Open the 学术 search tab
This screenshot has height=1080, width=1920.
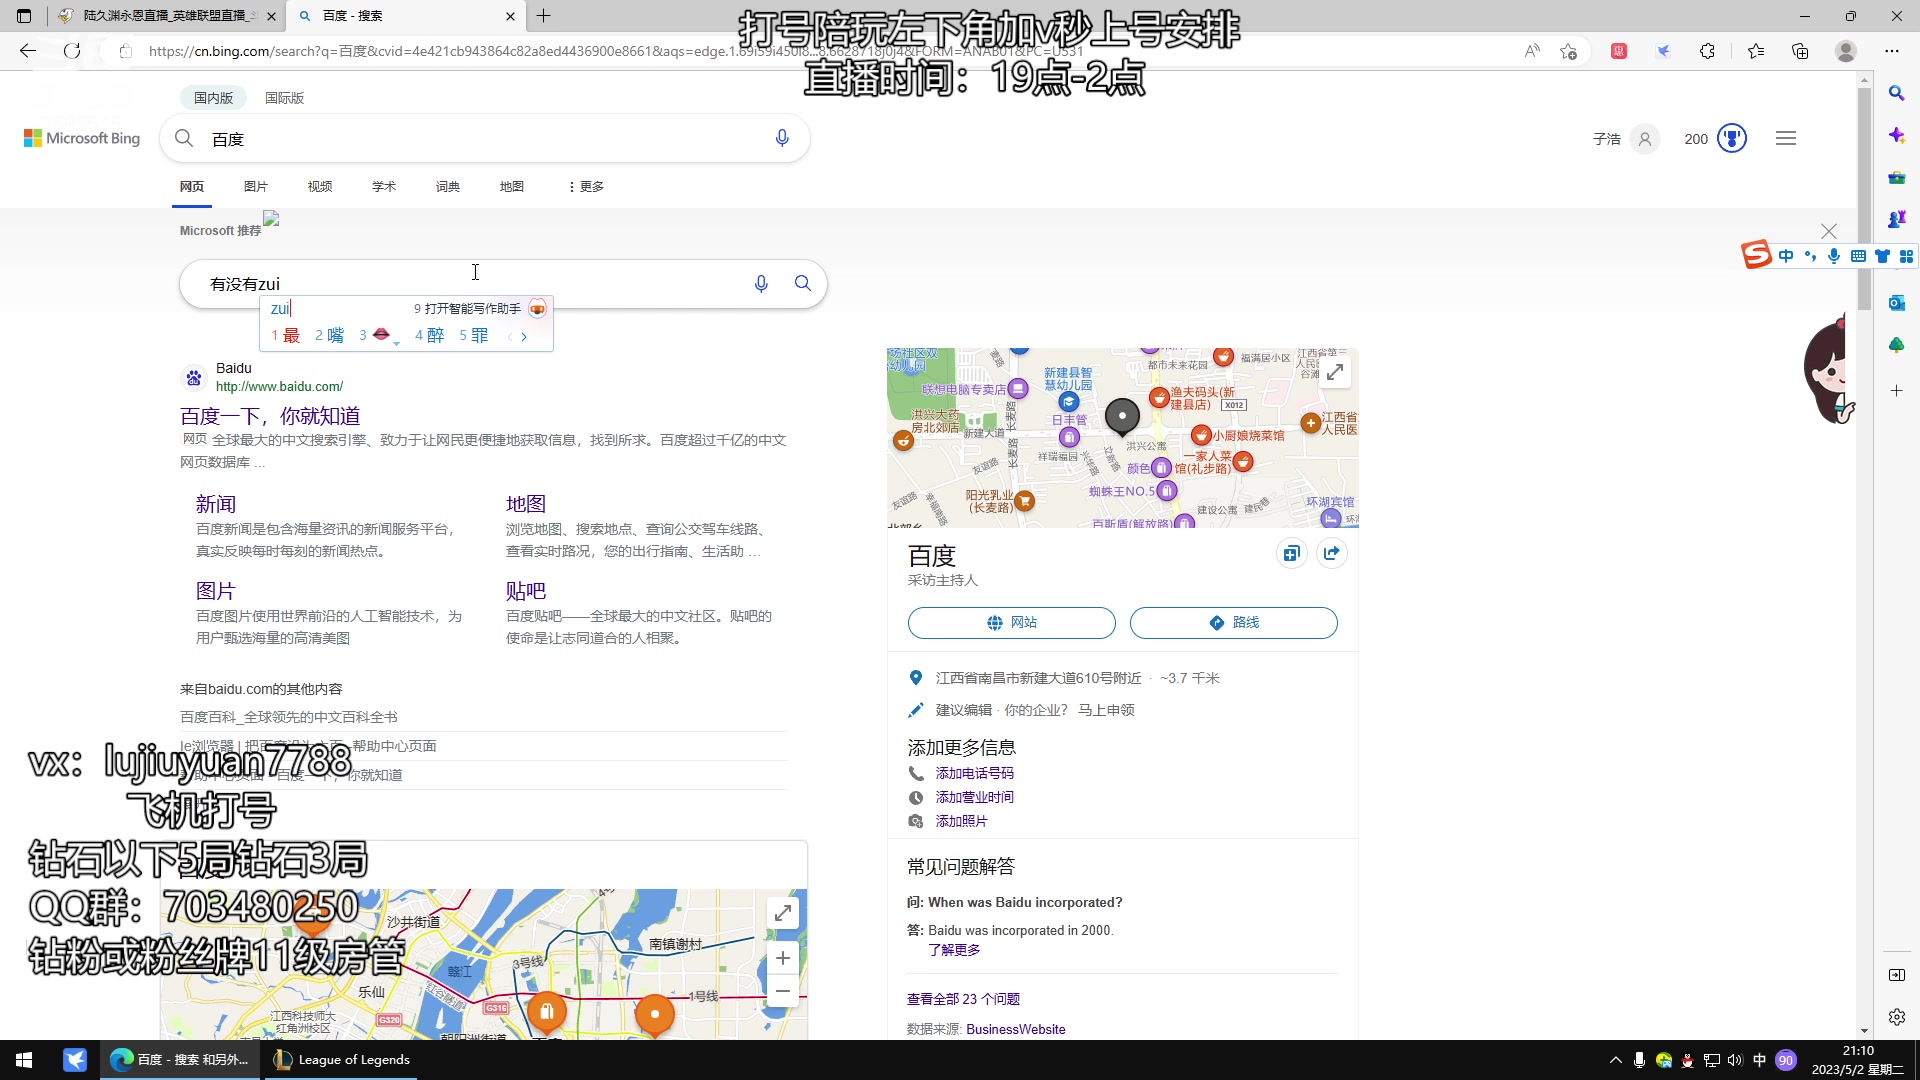384,187
